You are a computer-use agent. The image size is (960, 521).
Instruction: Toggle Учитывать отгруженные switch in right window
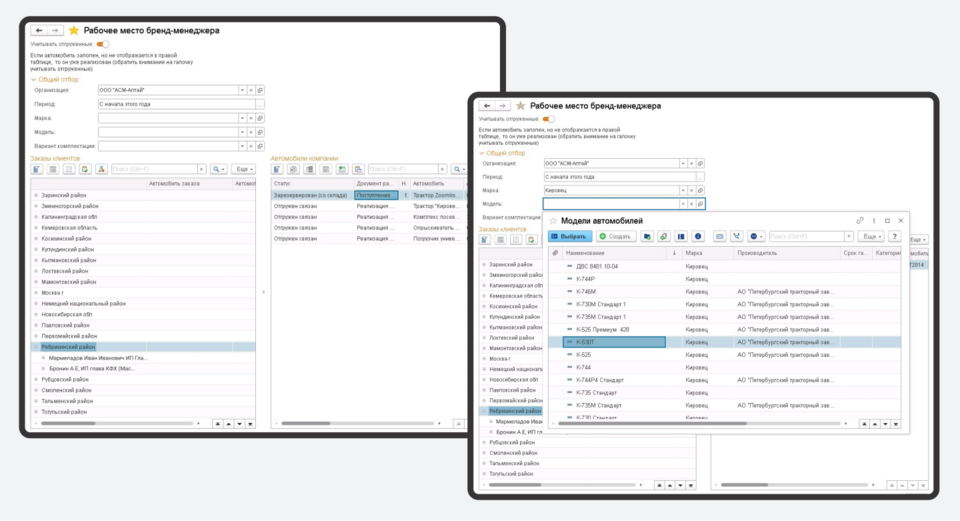click(x=548, y=119)
